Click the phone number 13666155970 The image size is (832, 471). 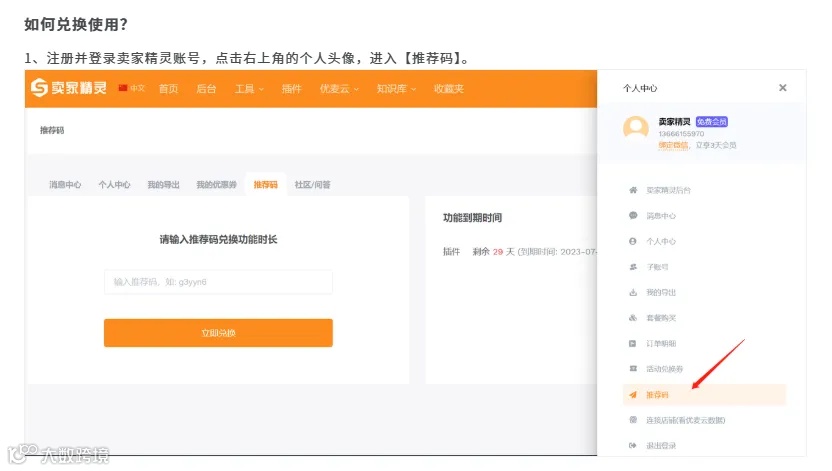click(681, 134)
